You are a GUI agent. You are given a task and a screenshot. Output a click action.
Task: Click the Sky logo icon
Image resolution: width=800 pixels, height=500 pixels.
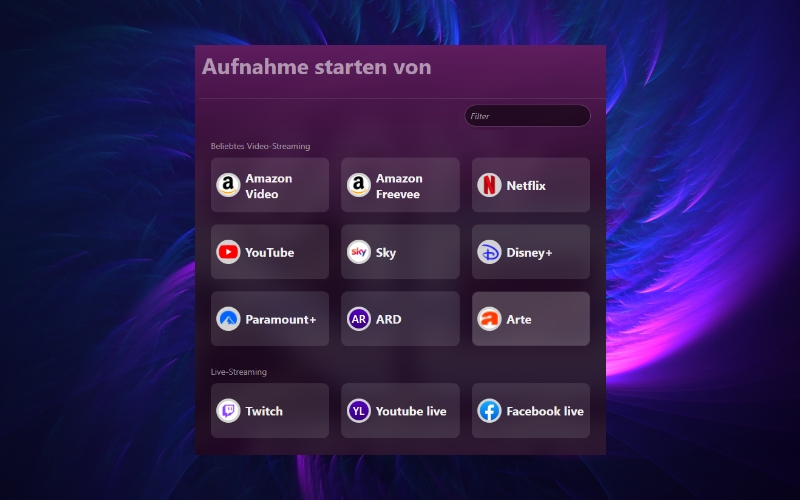(x=359, y=252)
